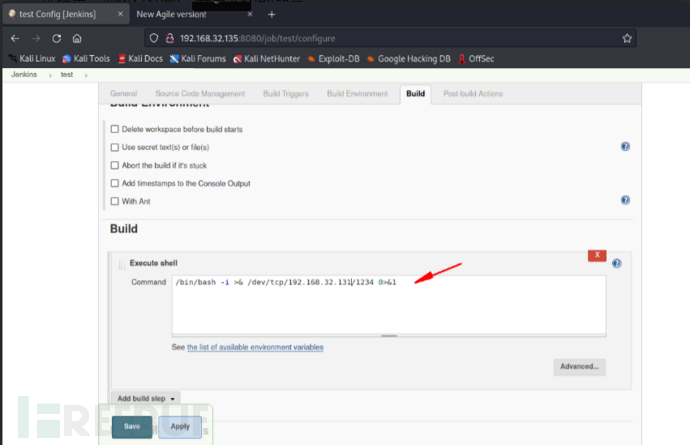Grab the Execute shell drag handle
The image size is (690, 445).
click(x=122, y=264)
